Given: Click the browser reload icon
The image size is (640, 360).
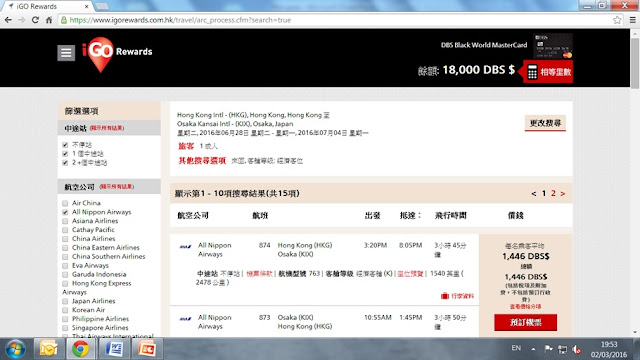Looking at the screenshot, I should coord(35,20).
